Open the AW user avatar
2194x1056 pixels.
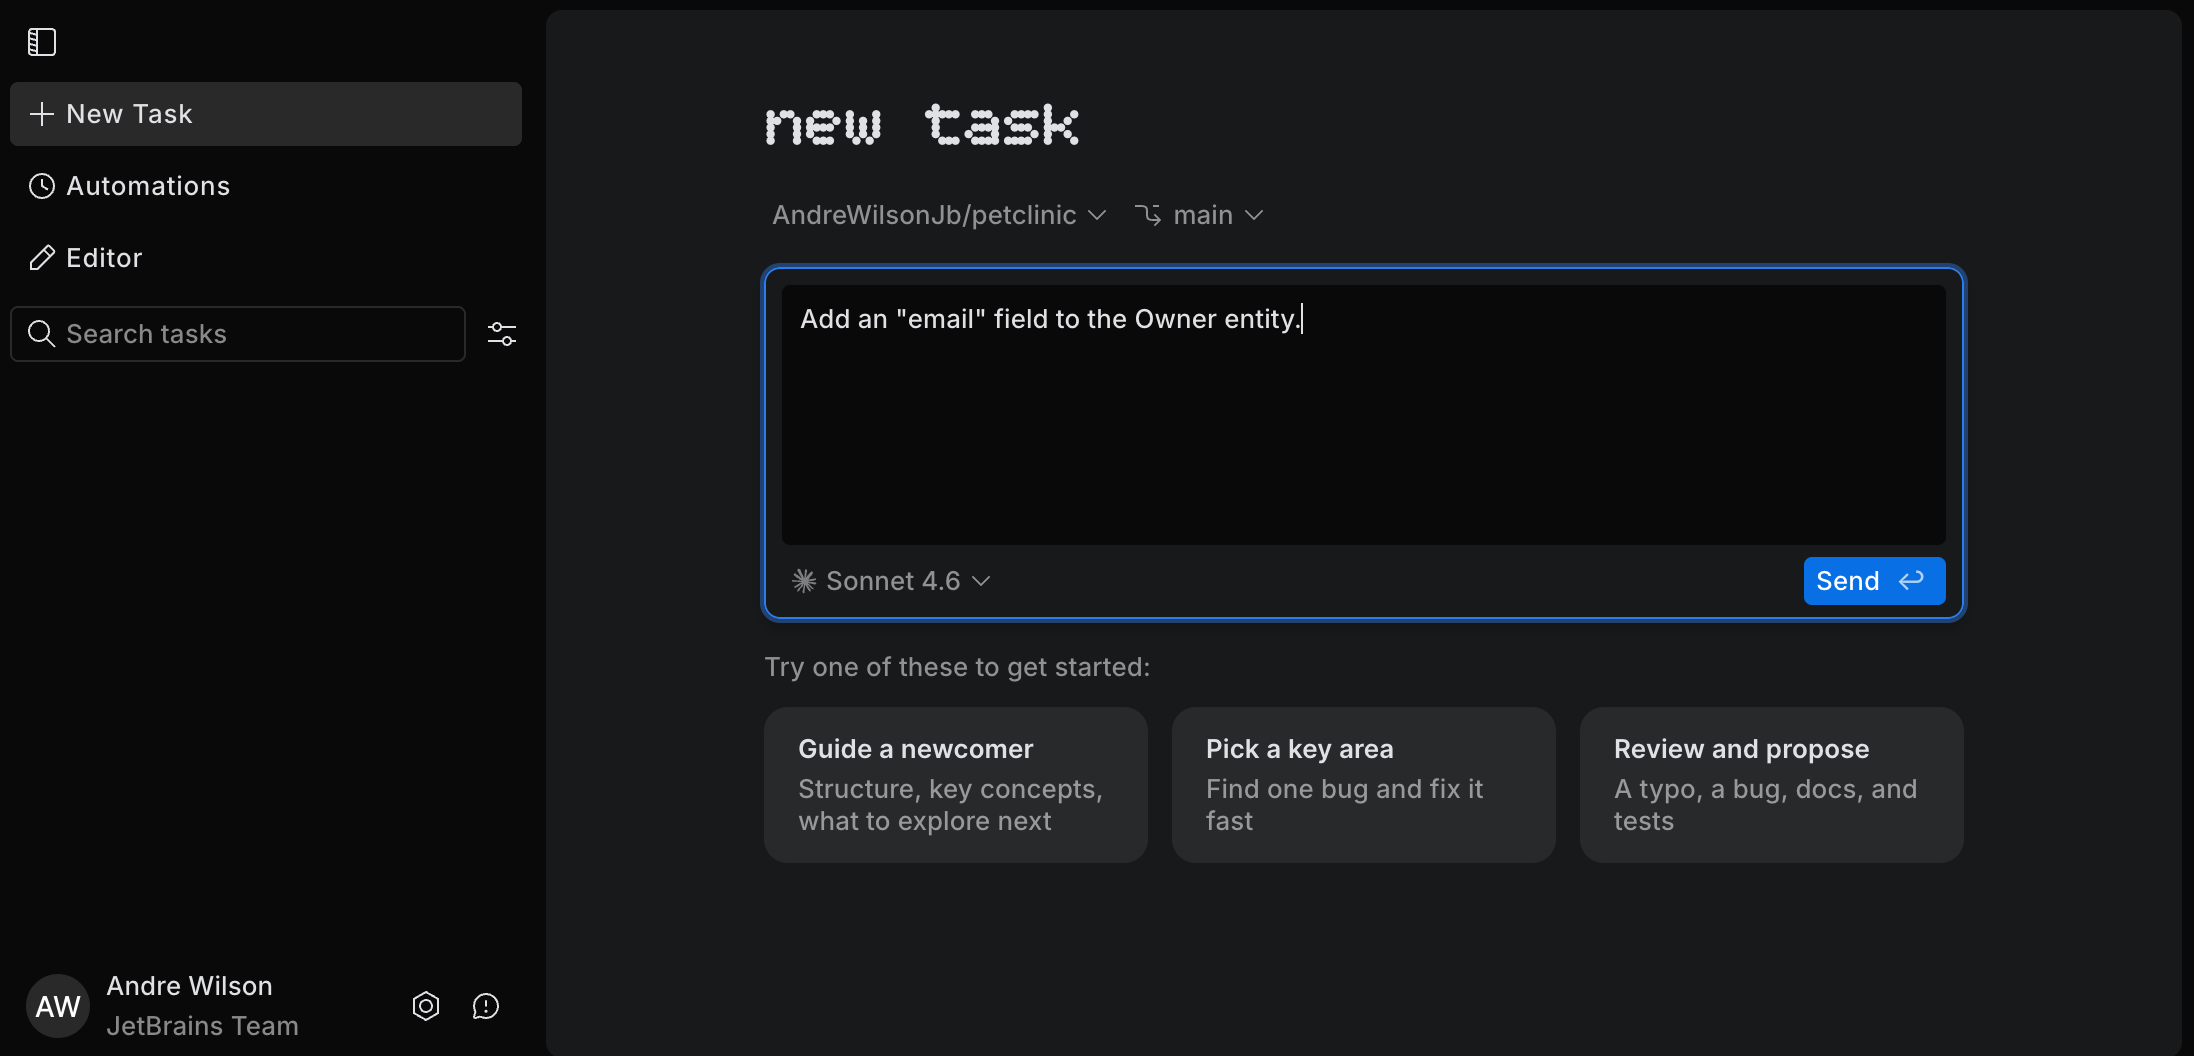58,1006
